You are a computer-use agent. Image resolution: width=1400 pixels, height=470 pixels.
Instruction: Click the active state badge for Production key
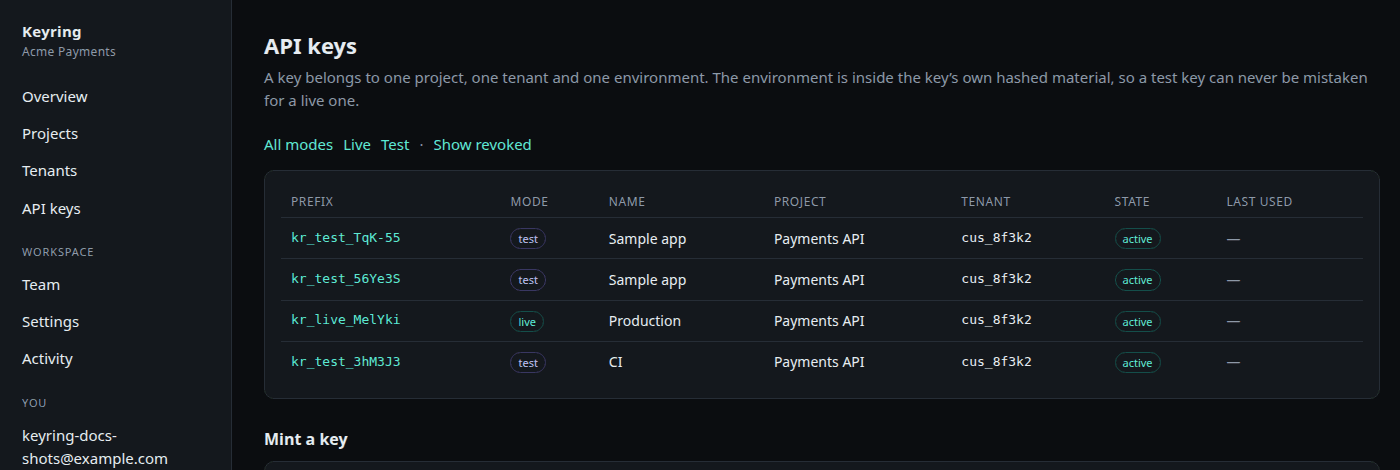click(1137, 322)
